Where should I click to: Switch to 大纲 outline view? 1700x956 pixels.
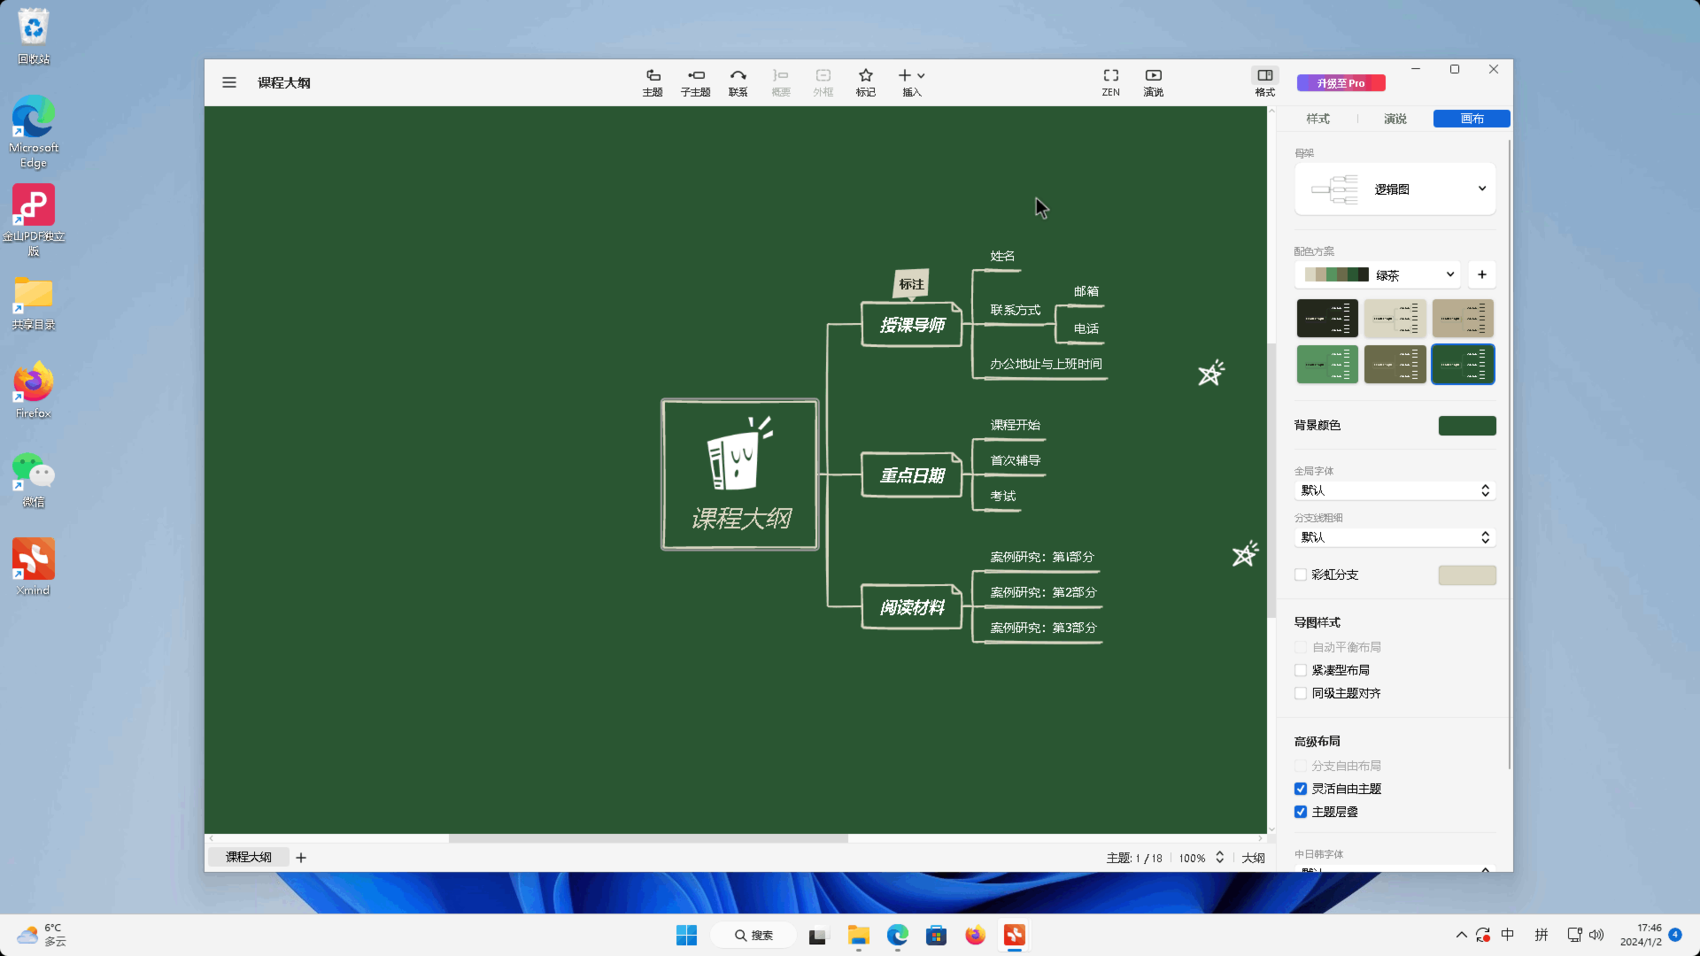coord(1253,859)
